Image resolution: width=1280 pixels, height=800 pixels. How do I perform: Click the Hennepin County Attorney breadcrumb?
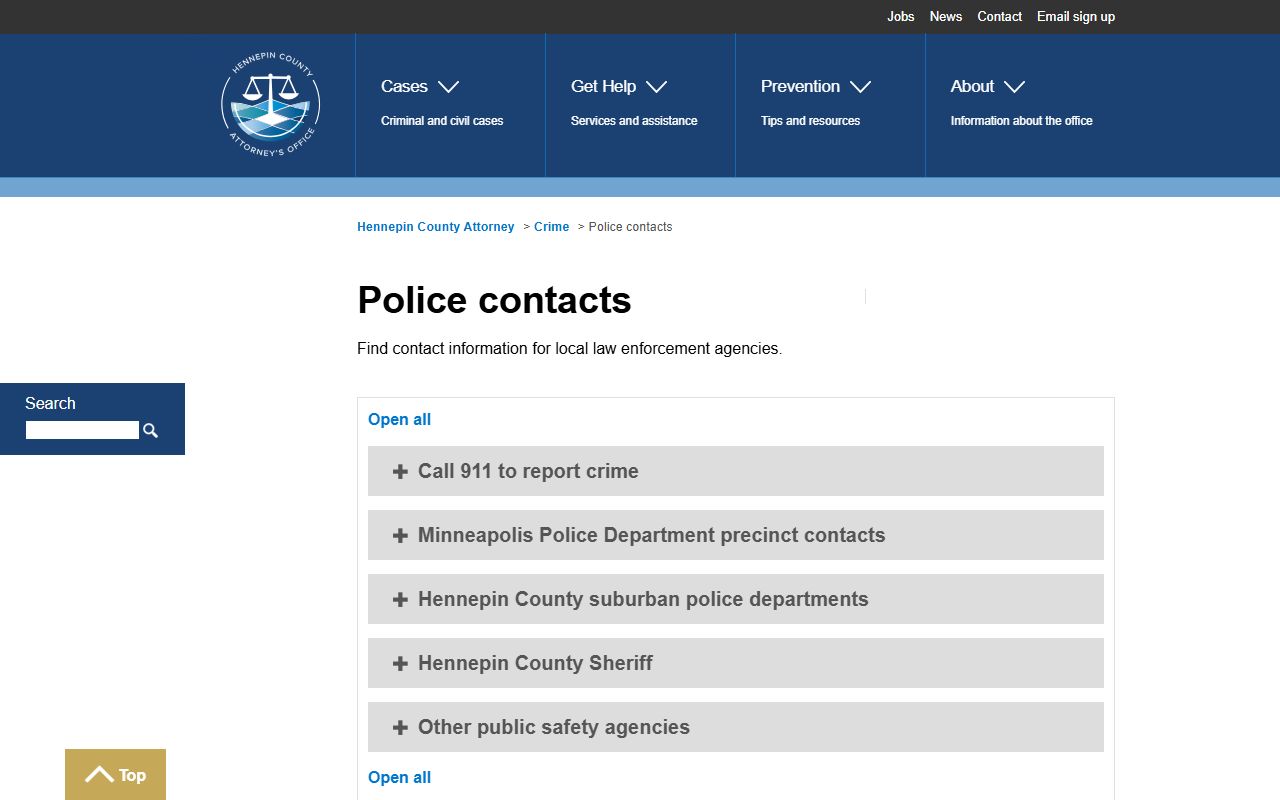pos(436,227)
